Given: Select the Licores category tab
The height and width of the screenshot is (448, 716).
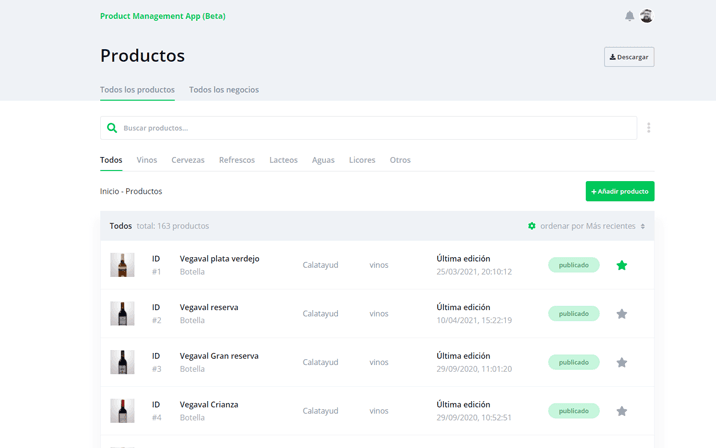Looking at the screenshot, I should pyautogui.click(x=362, y=160).
